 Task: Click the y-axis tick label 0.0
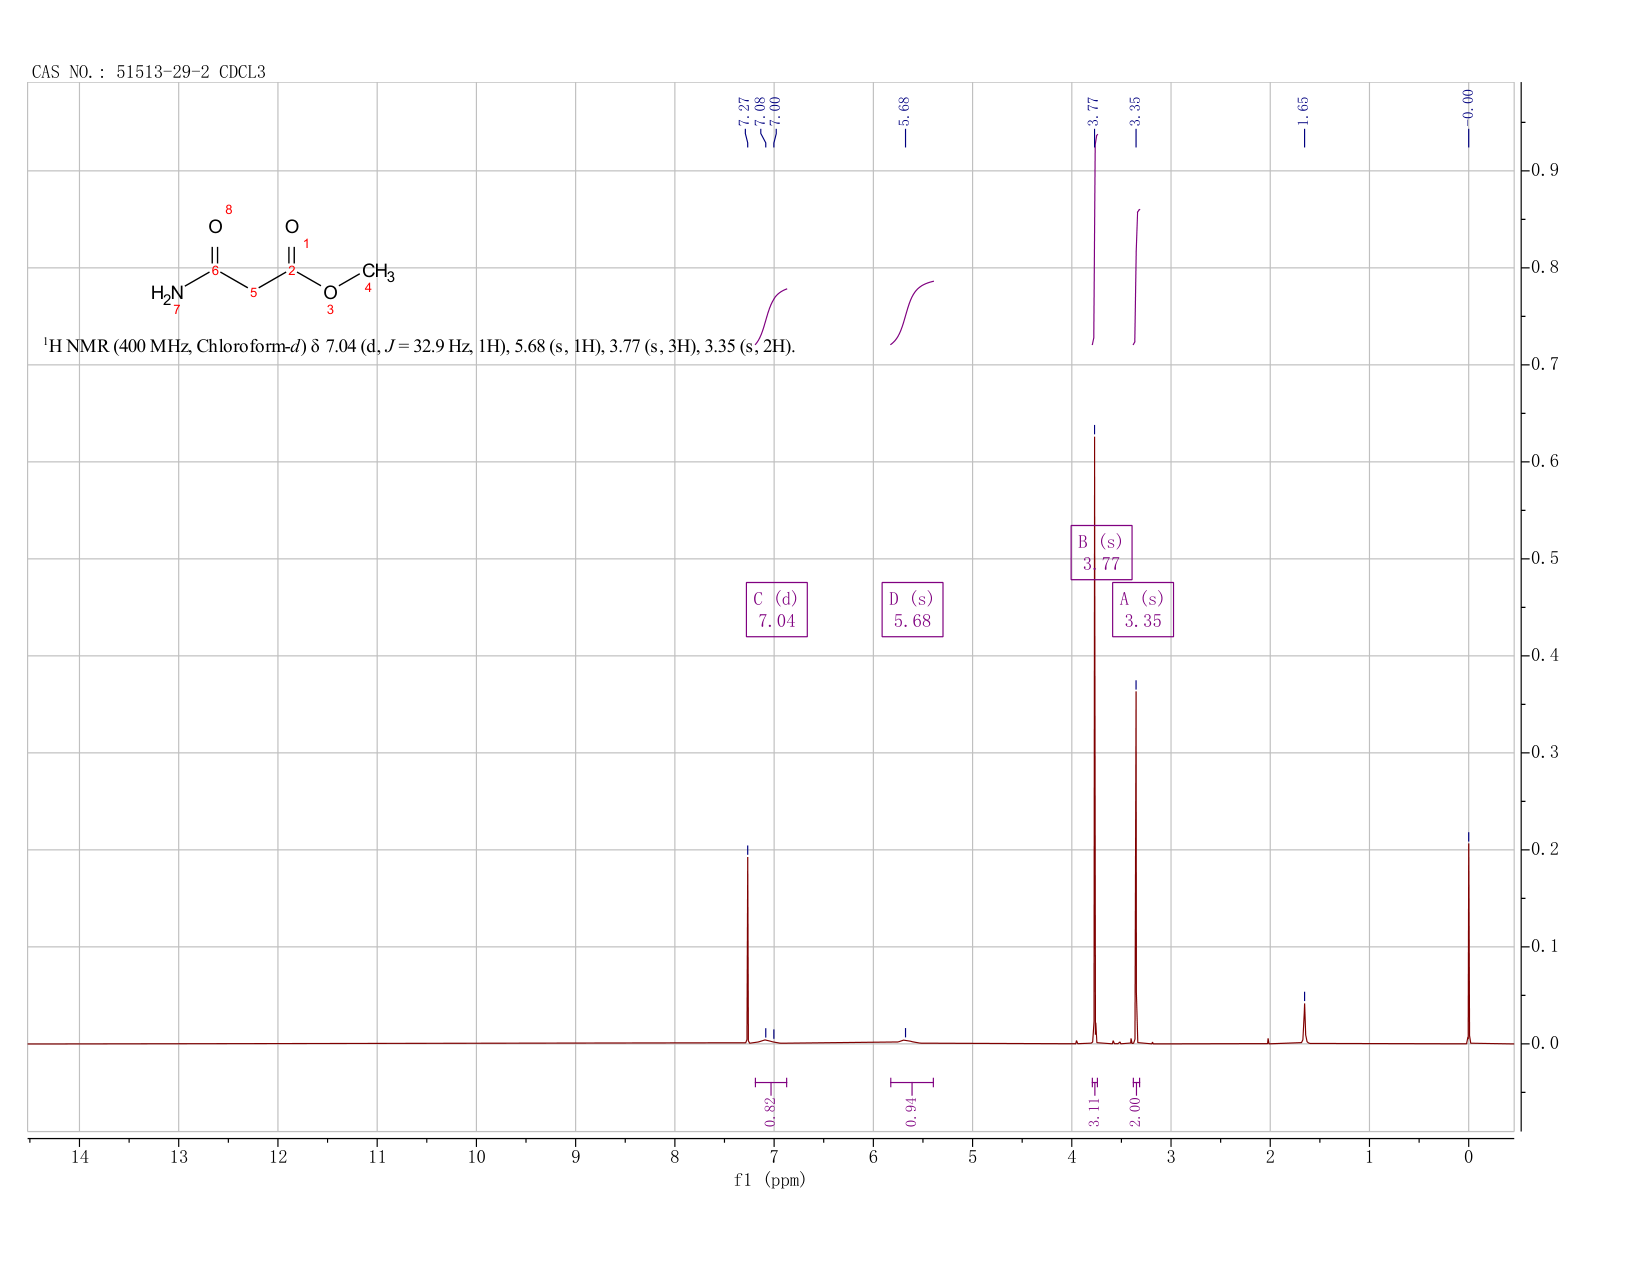pos(1544,1043)
